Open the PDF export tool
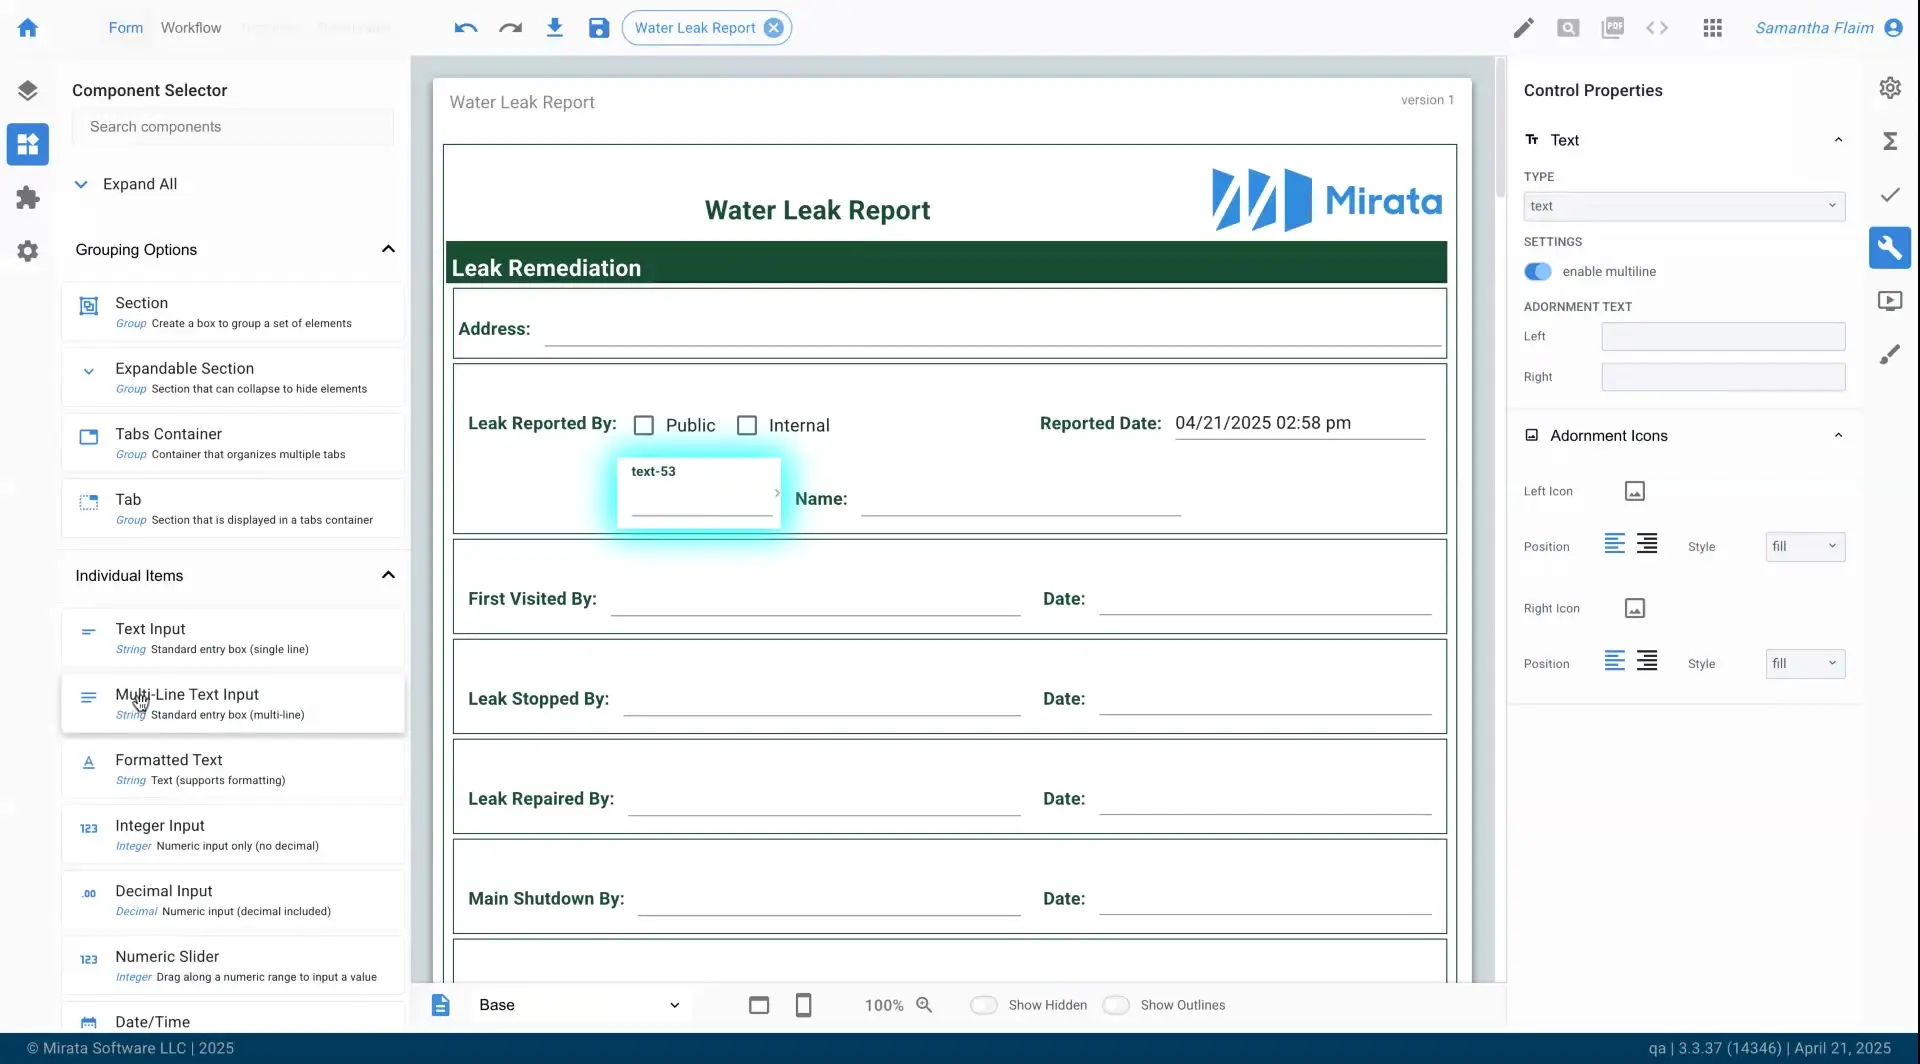 coord(1612,27)
